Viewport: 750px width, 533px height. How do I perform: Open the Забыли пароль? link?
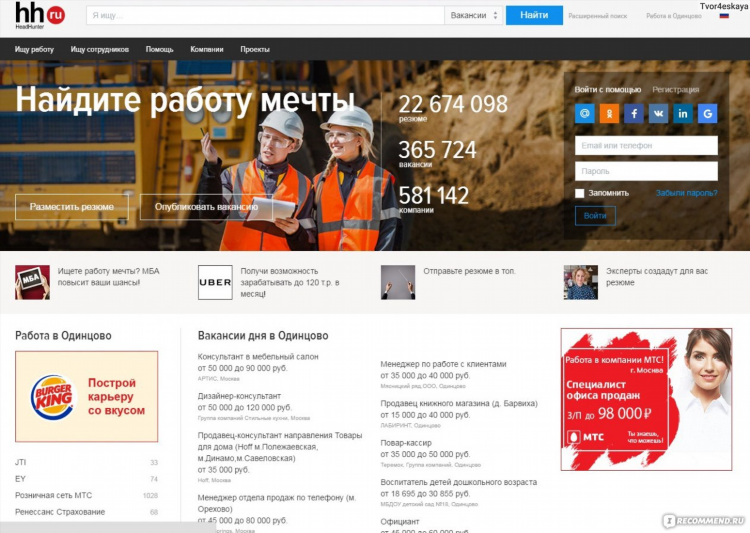tap(686, 193)
